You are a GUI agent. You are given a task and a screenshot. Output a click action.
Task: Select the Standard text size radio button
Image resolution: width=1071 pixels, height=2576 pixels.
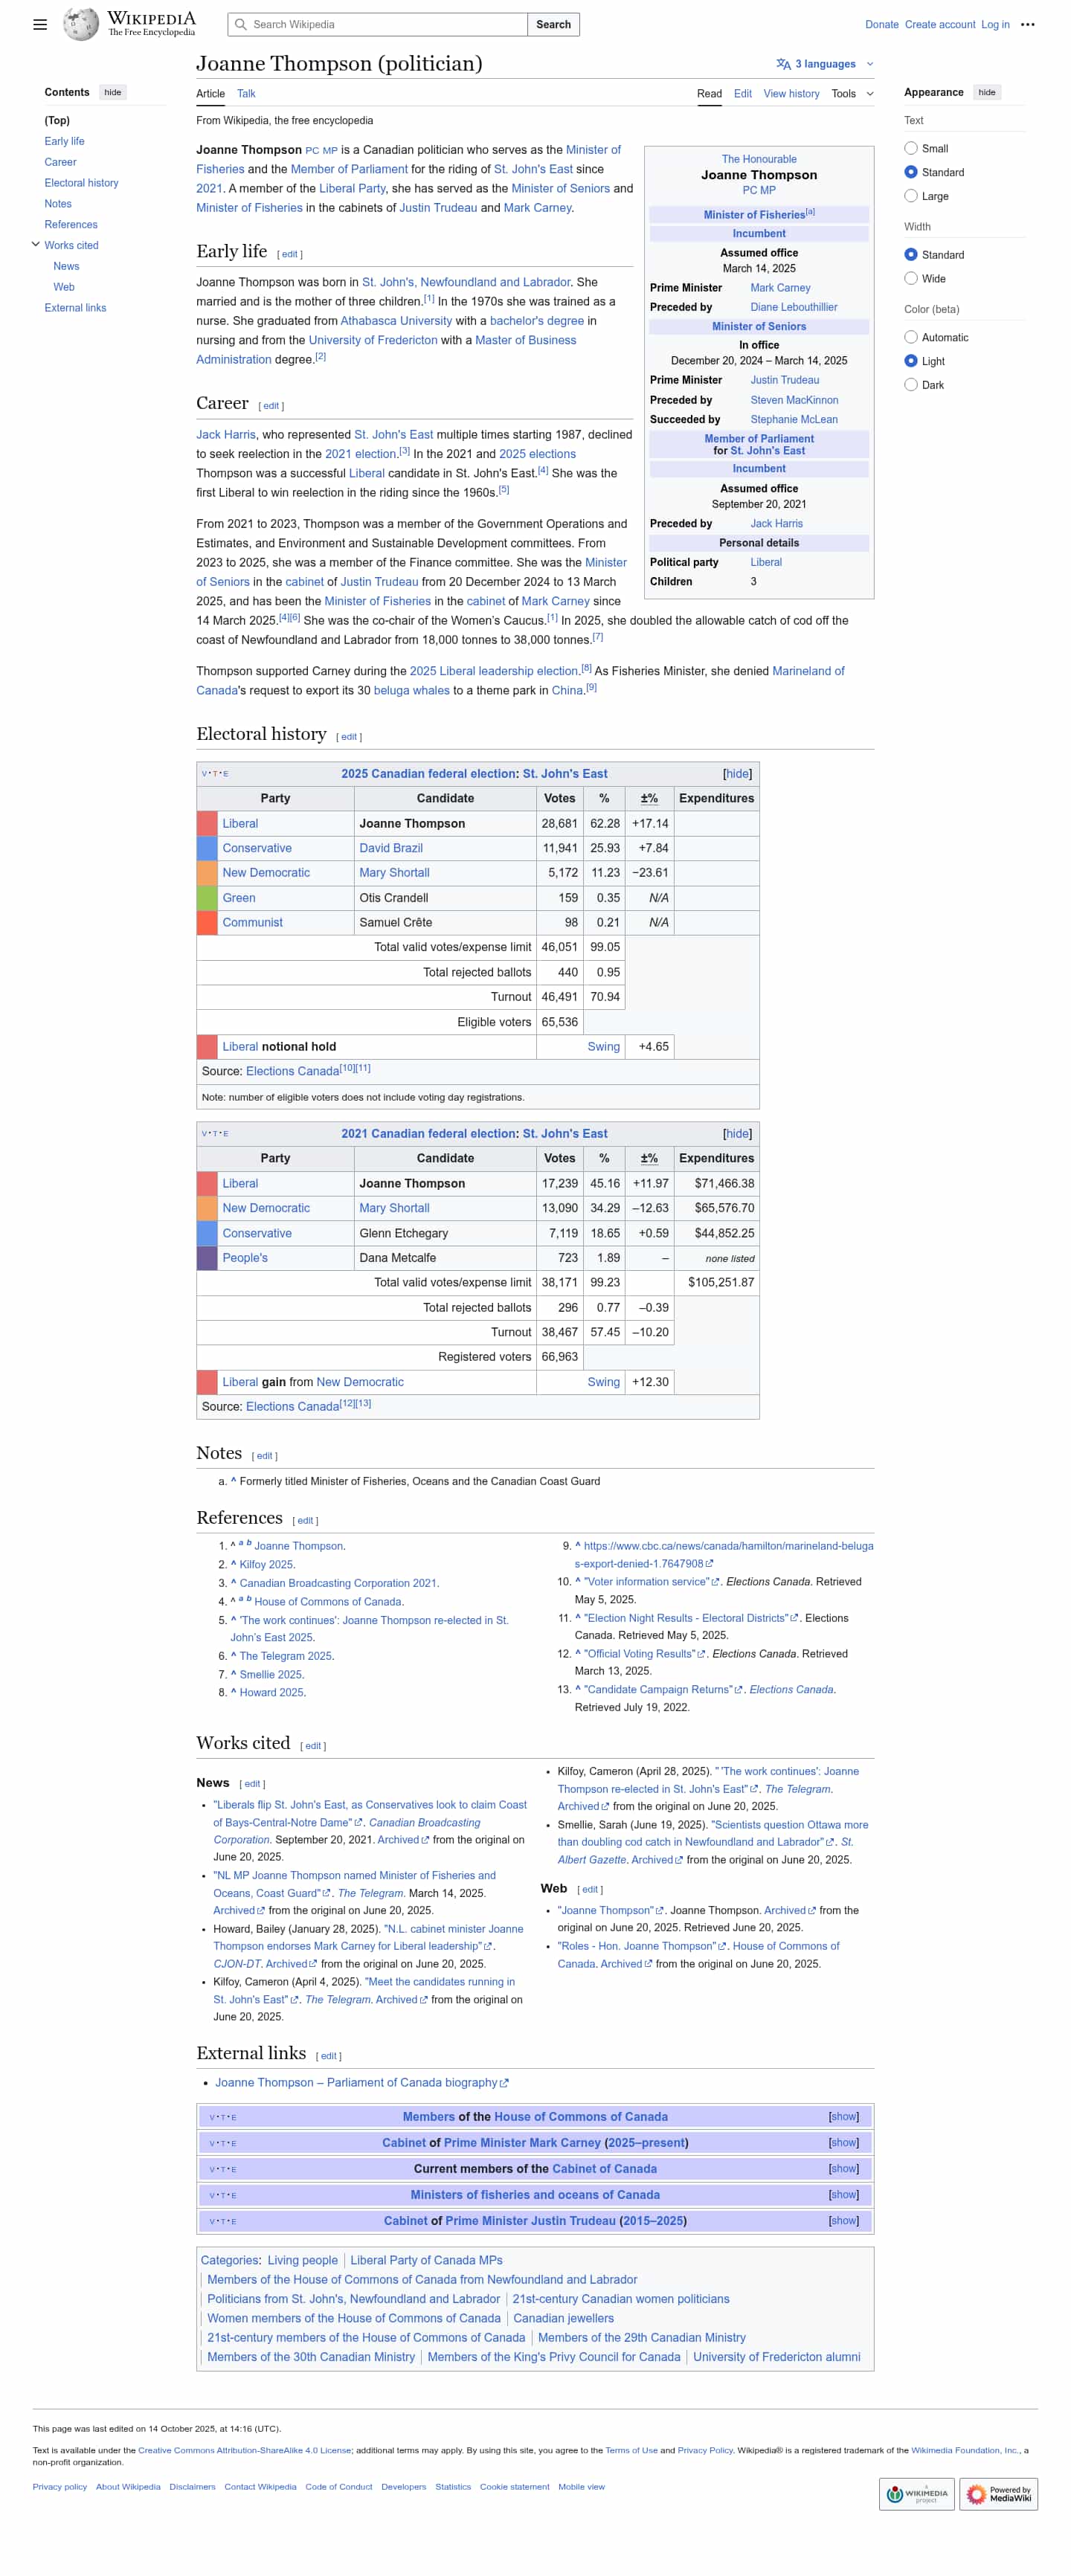911,172
